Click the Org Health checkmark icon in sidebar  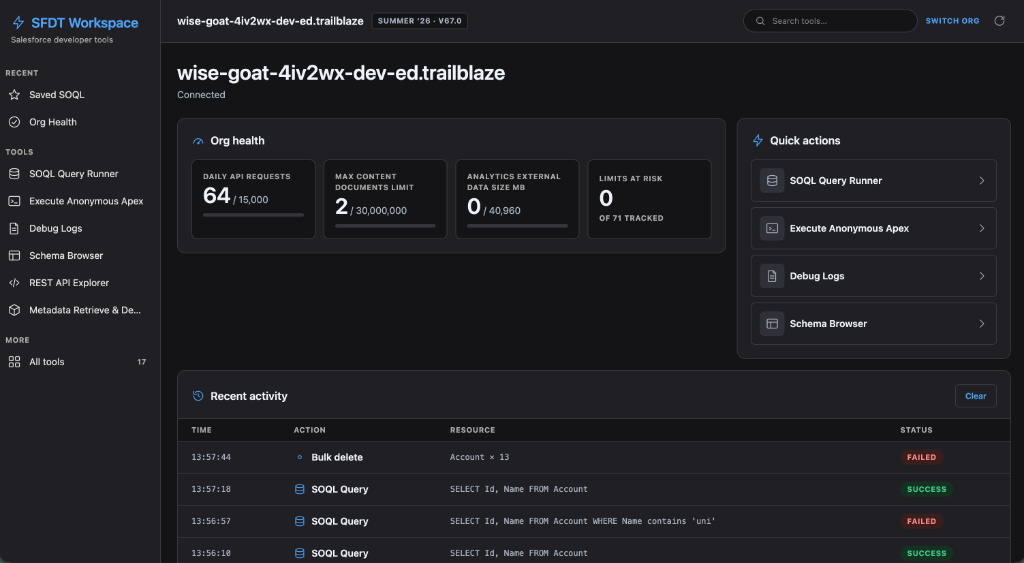tap(14, 122)
